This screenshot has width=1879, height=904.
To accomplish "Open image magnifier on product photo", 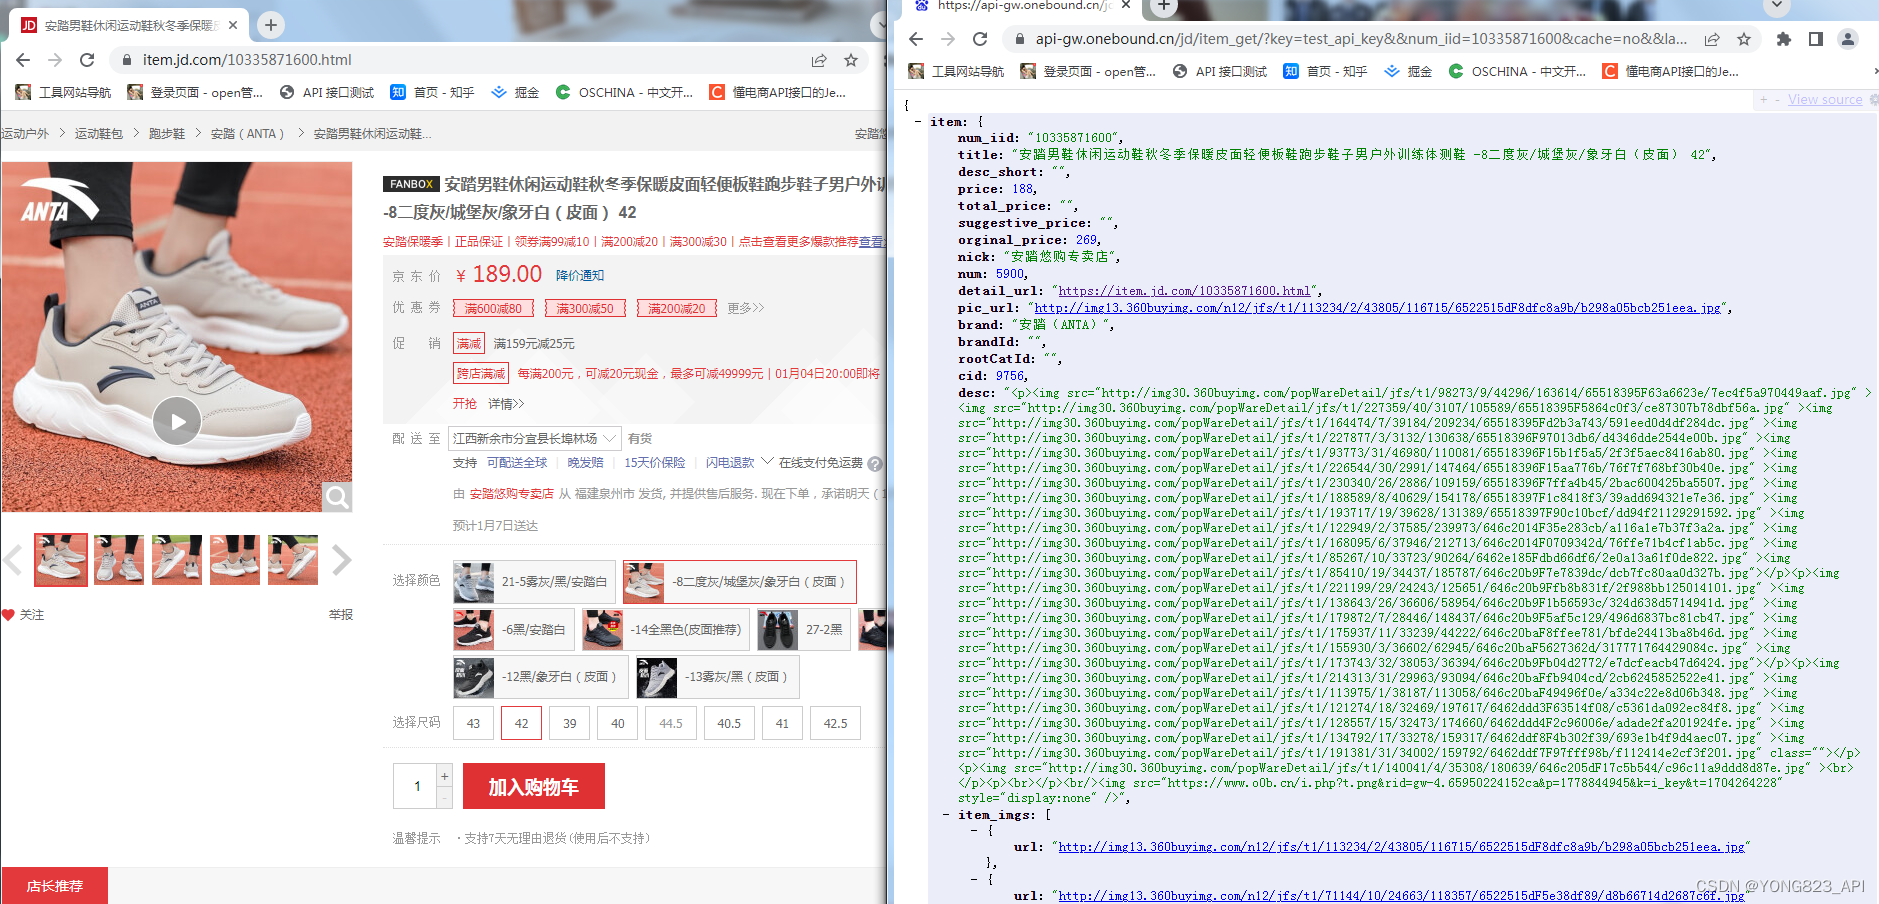I will [x=337, y=497].
